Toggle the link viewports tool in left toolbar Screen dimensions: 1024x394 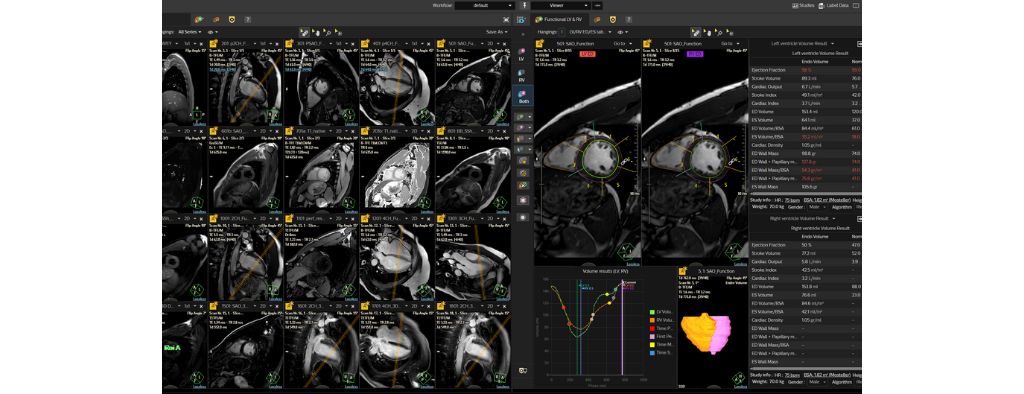point(304,31)
